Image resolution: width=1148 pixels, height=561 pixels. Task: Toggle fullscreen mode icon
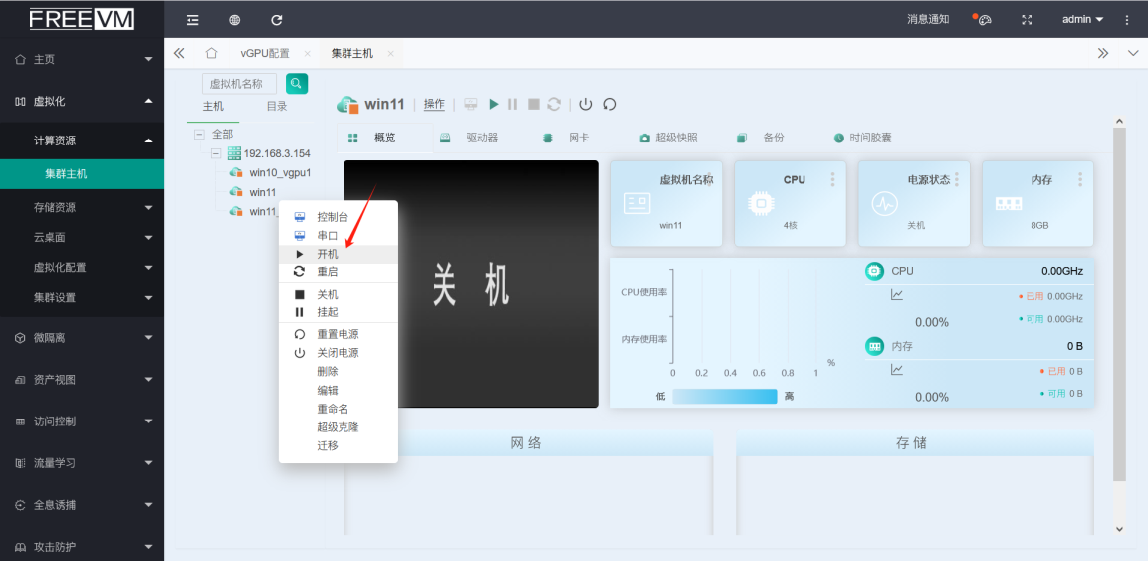click(x=1027, y=20)
